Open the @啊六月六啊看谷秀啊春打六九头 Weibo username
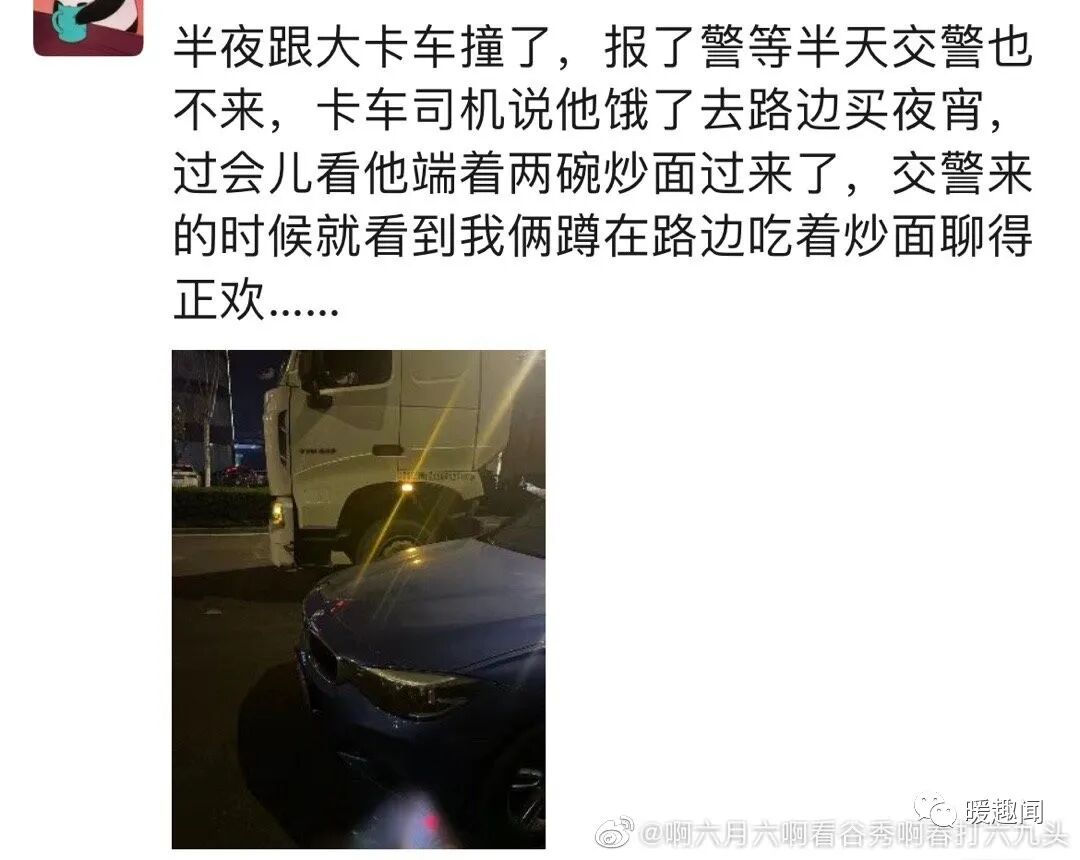Screen dimensions: 1080x860 [x=854, y=833]
